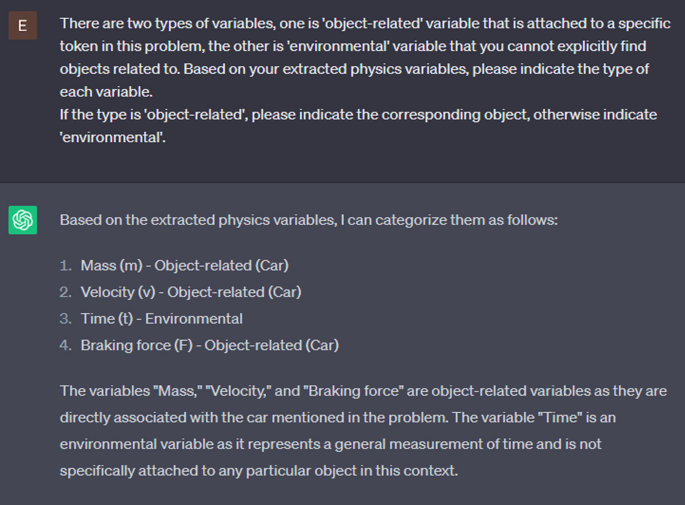This screenshot has width=685, height=505.
Task: Click "Object-related (Car)" next to Velocity
Action: click(234, 292)
